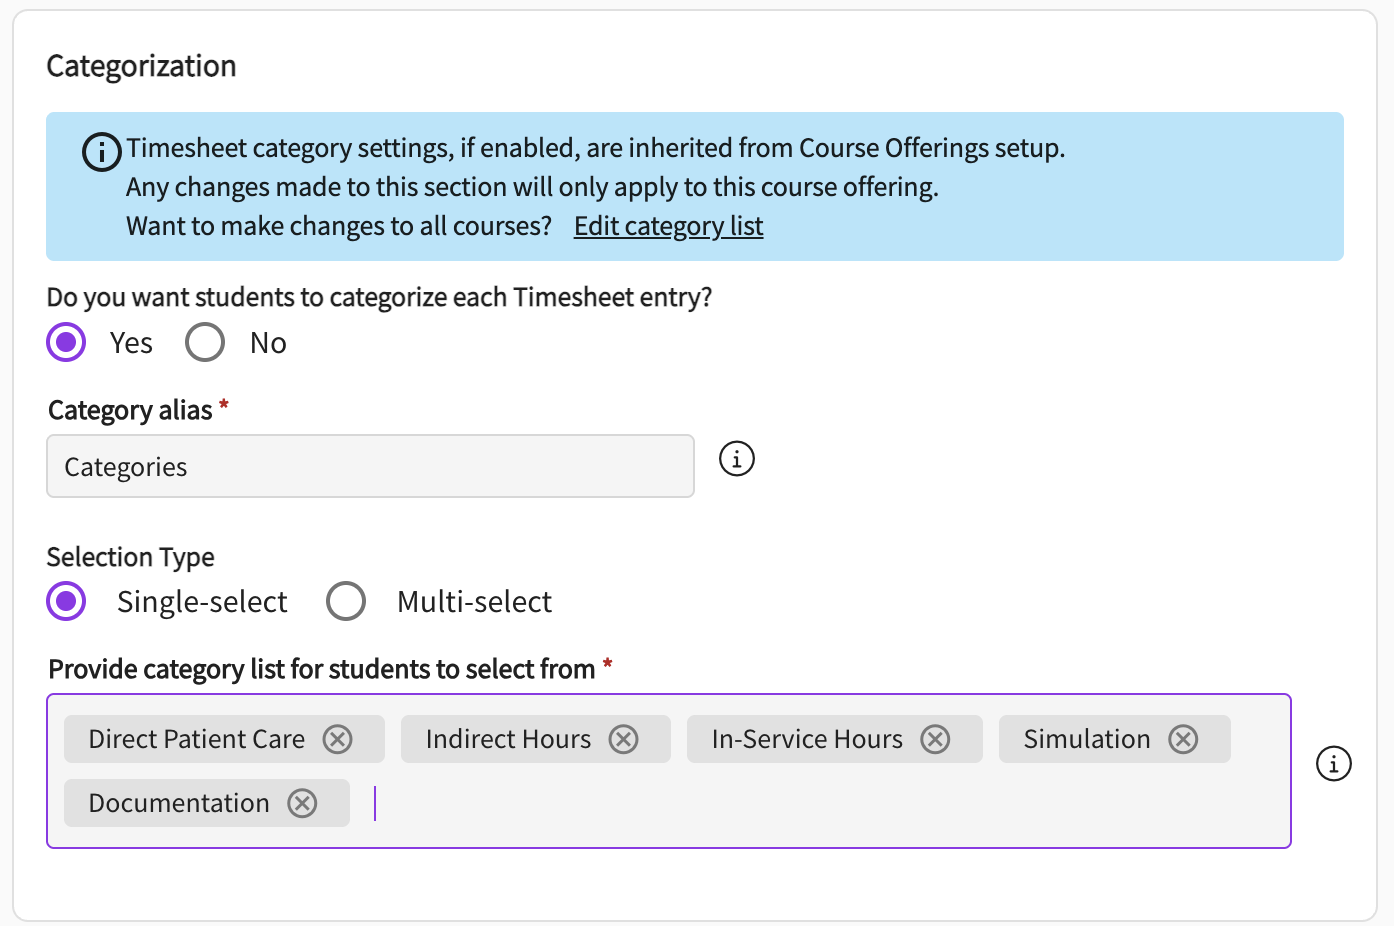
Task: Remove the Simulation category tag
Action: pos(1183,739)
